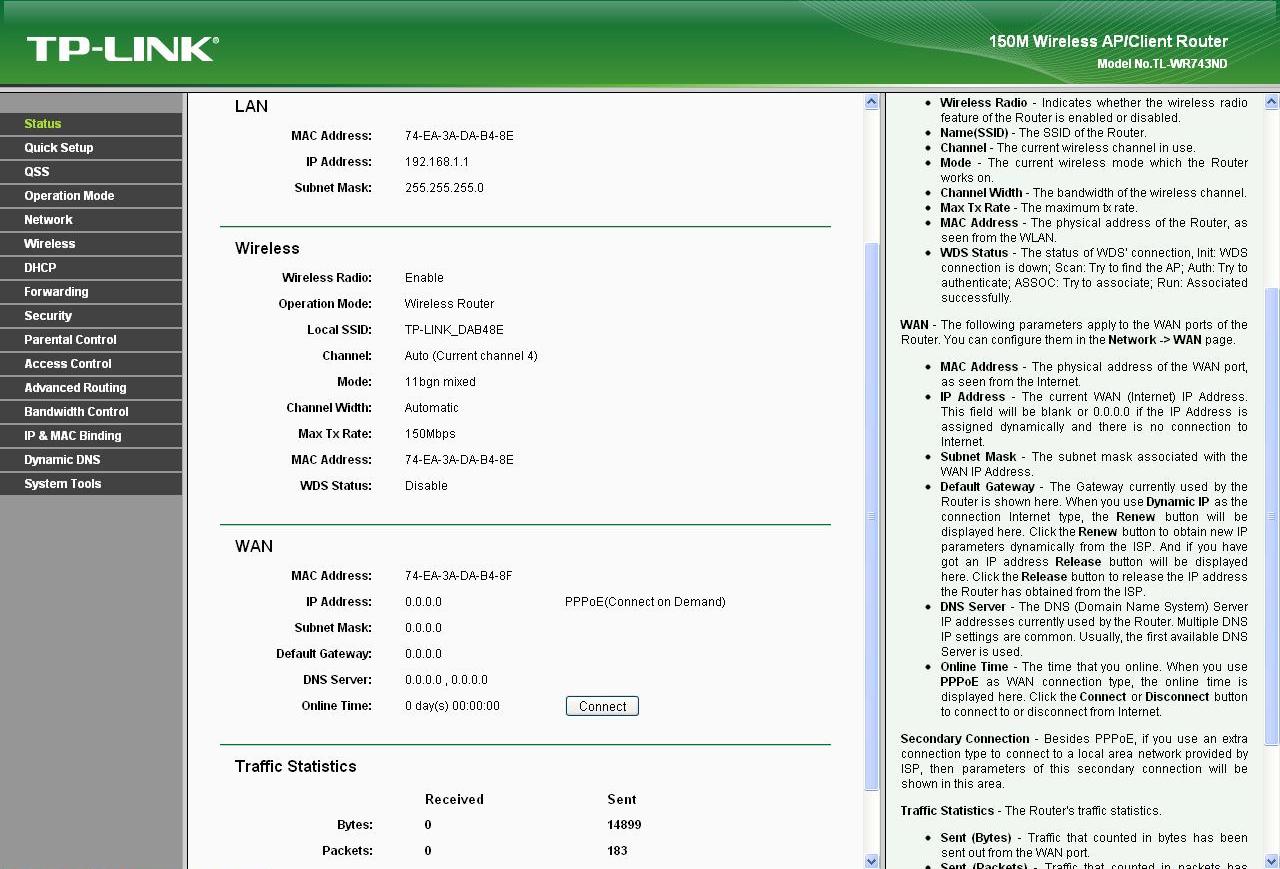
Task: Click the Traffic Statistics heading
Action: coord(295,767)
